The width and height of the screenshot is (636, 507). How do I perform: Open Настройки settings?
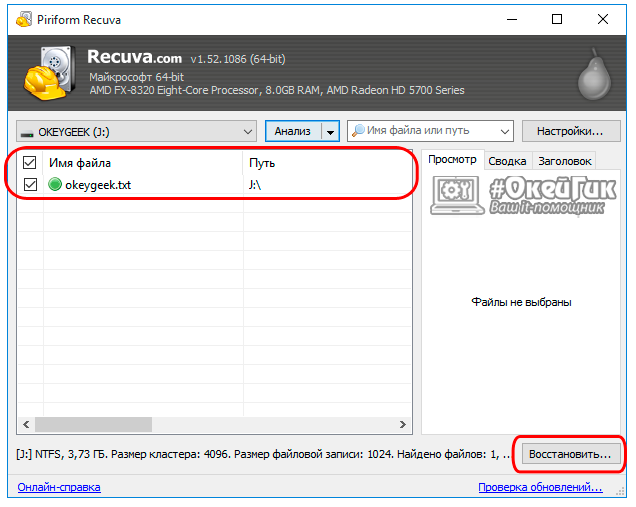[x=571, y=131]
